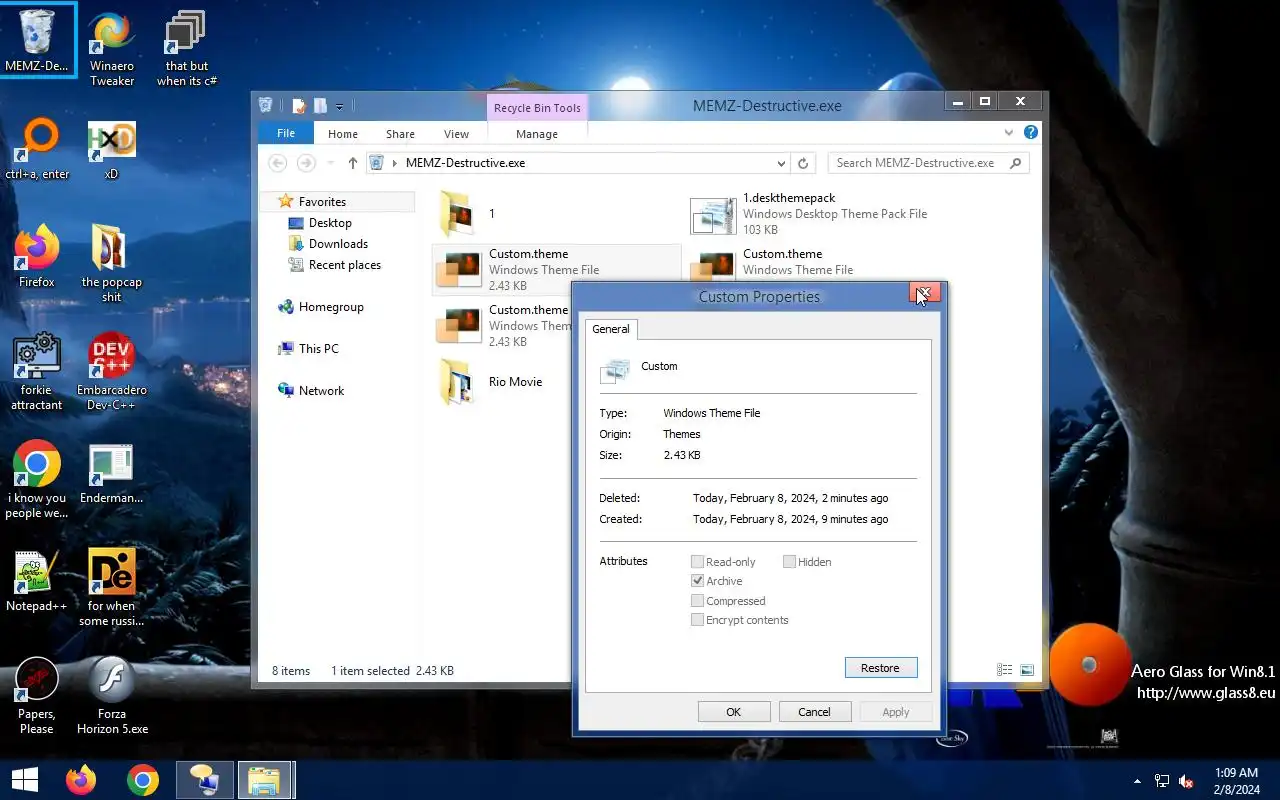Select the General tab in Custom Properties
Viewport: 1280px width, 800px height.
(611, 329)
